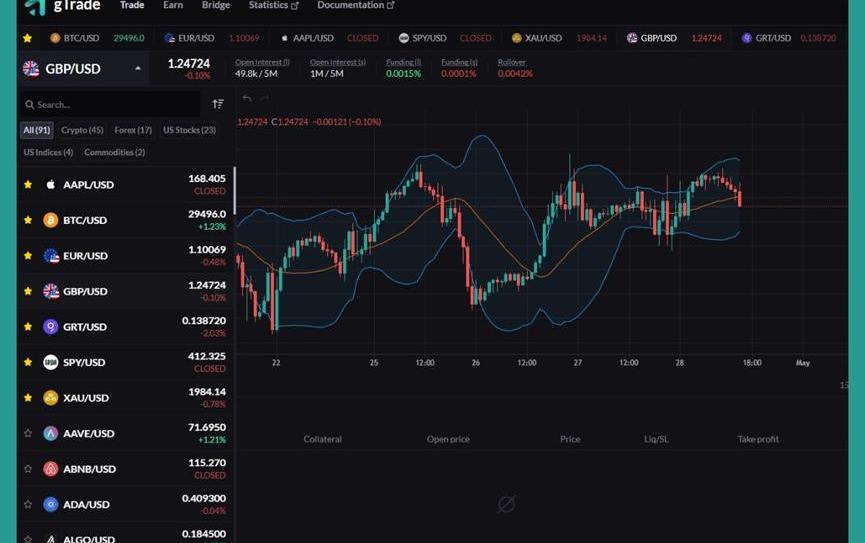This screenshot has width=865, height=543.
Task: Add AAVE/USD to favorites with its star
Action: click(28, 433)
